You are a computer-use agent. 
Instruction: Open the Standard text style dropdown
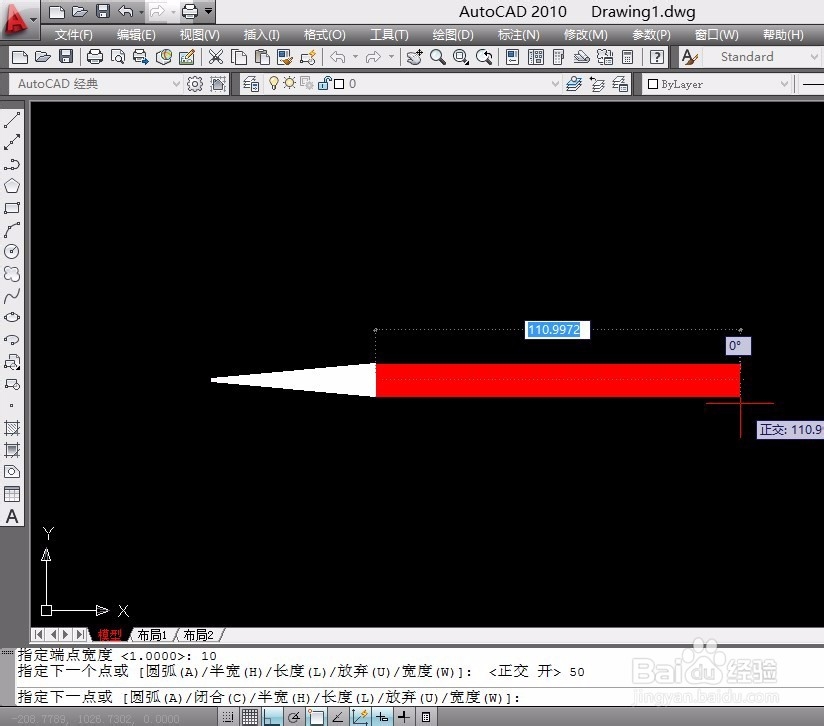(814, 57)
